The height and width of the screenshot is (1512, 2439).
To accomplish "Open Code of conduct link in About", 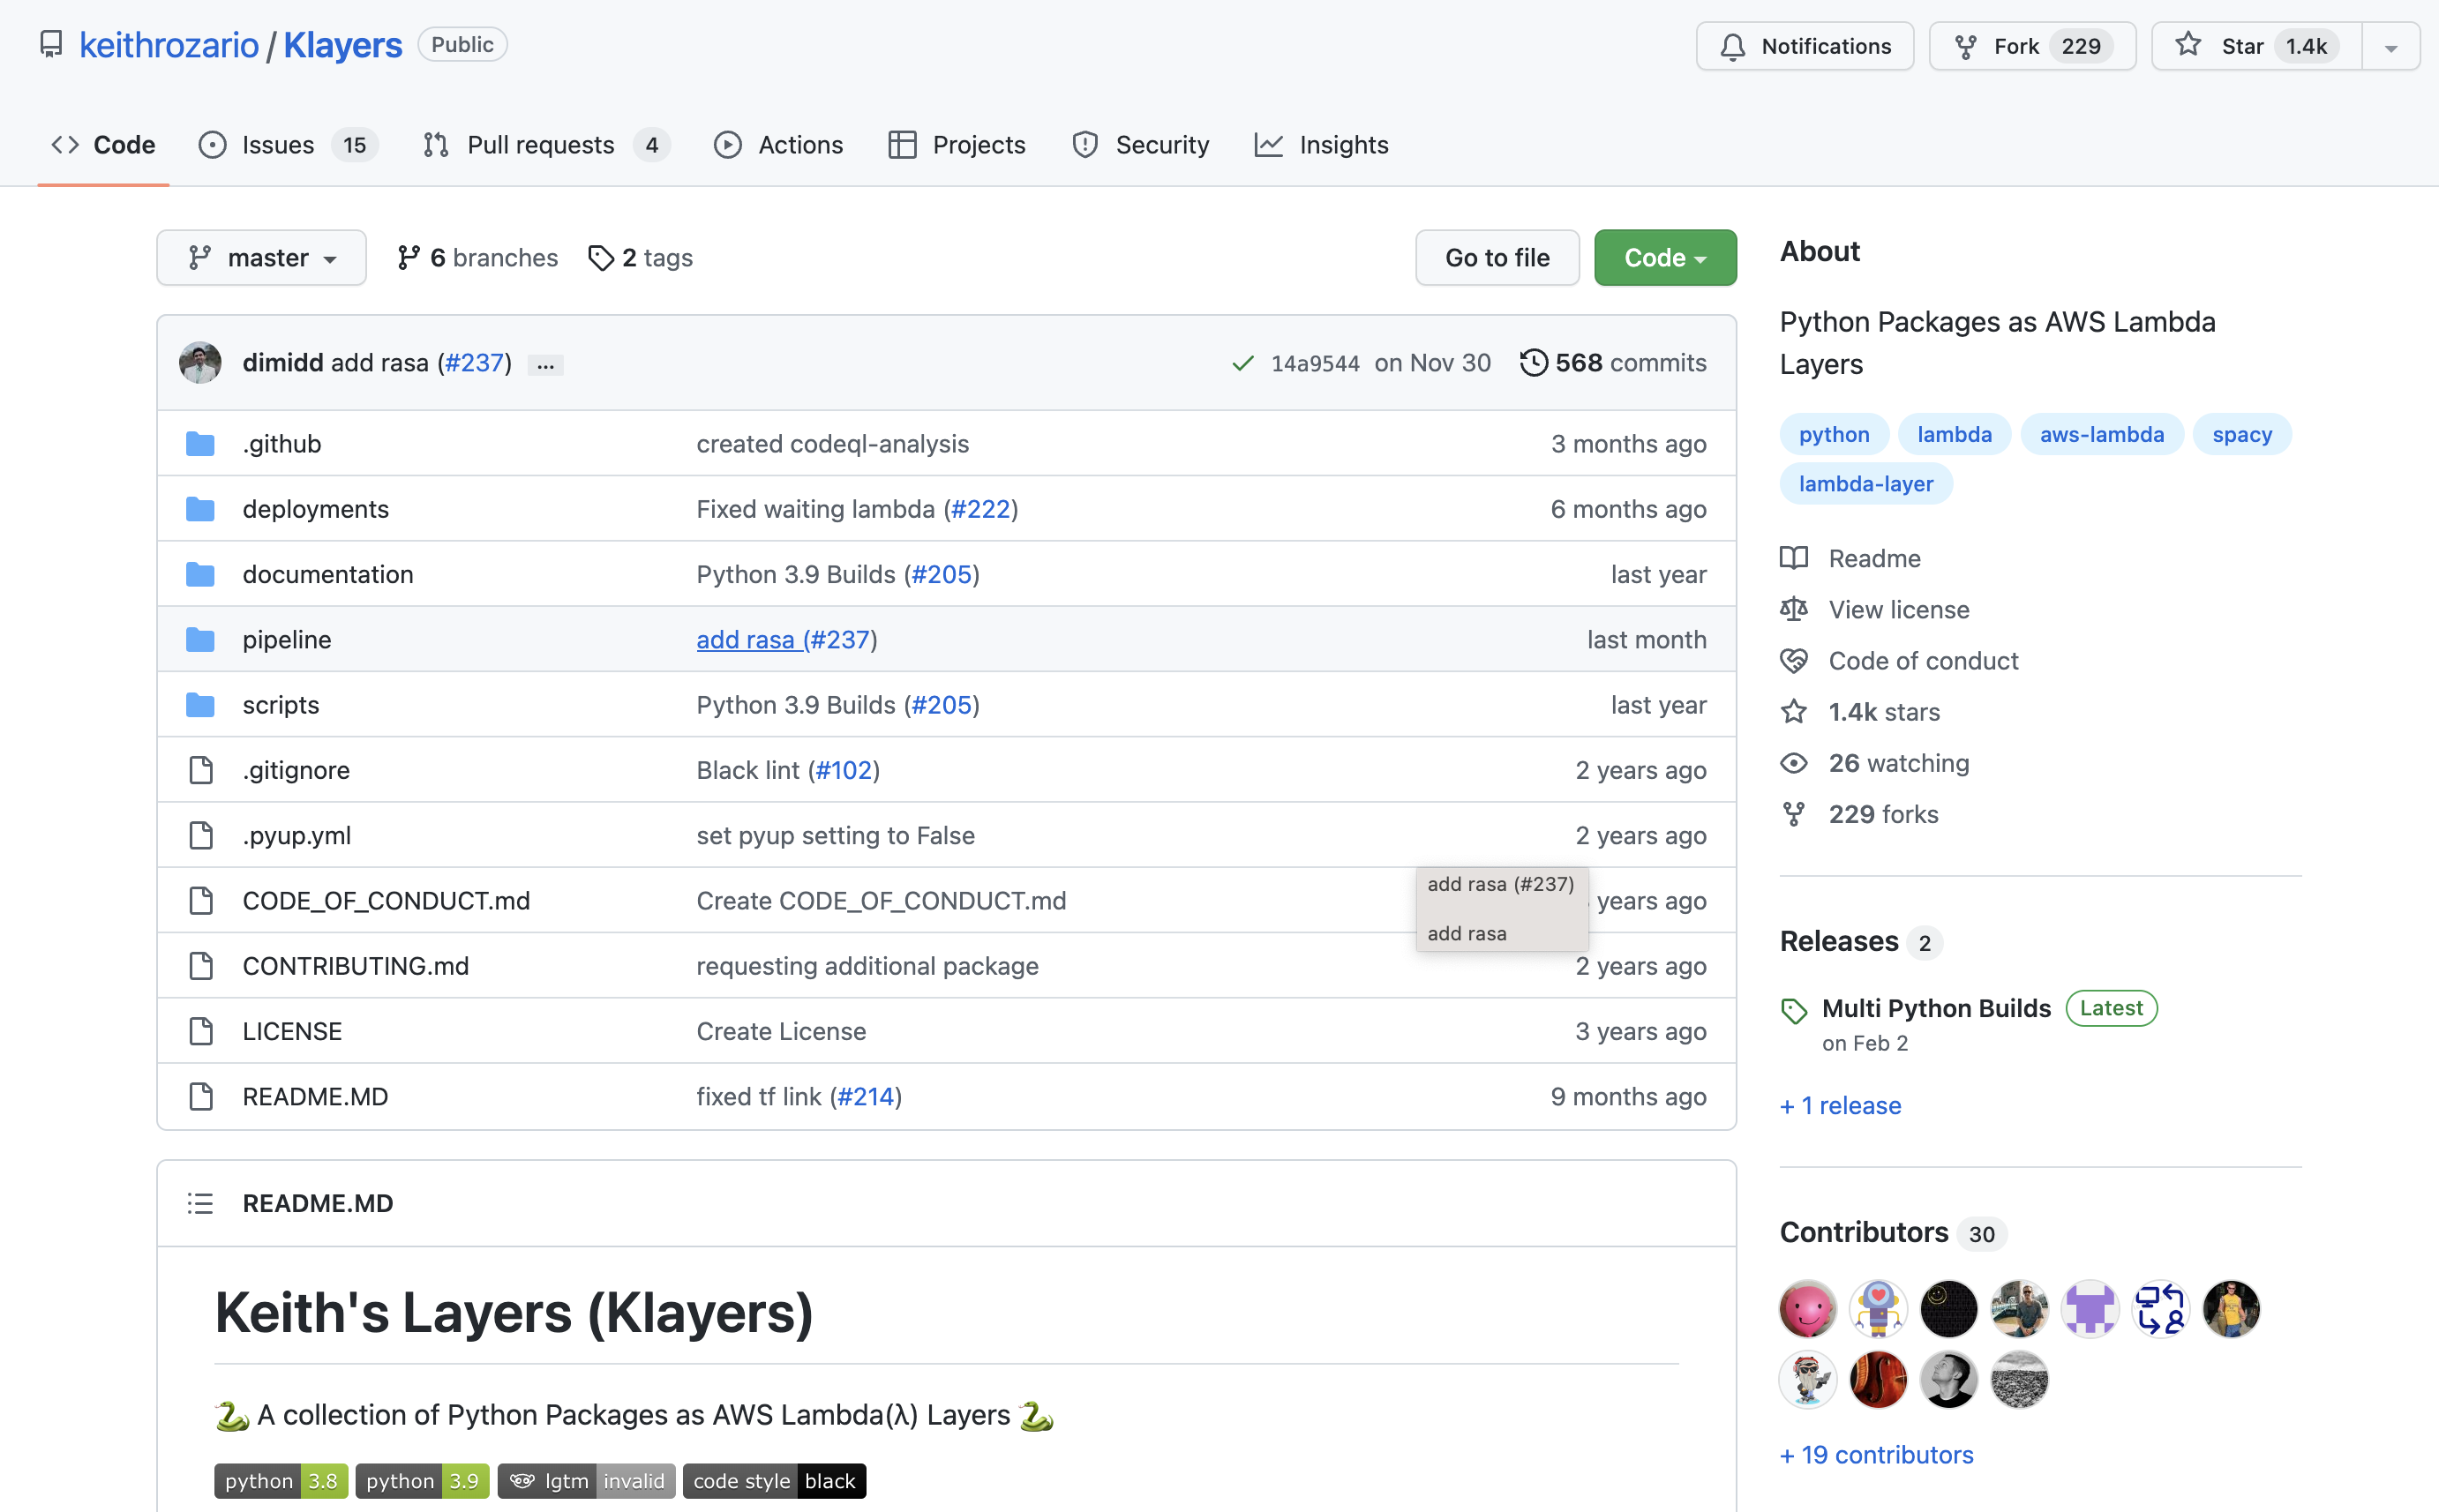I will pyautogui.click(x=1900, y=661).
